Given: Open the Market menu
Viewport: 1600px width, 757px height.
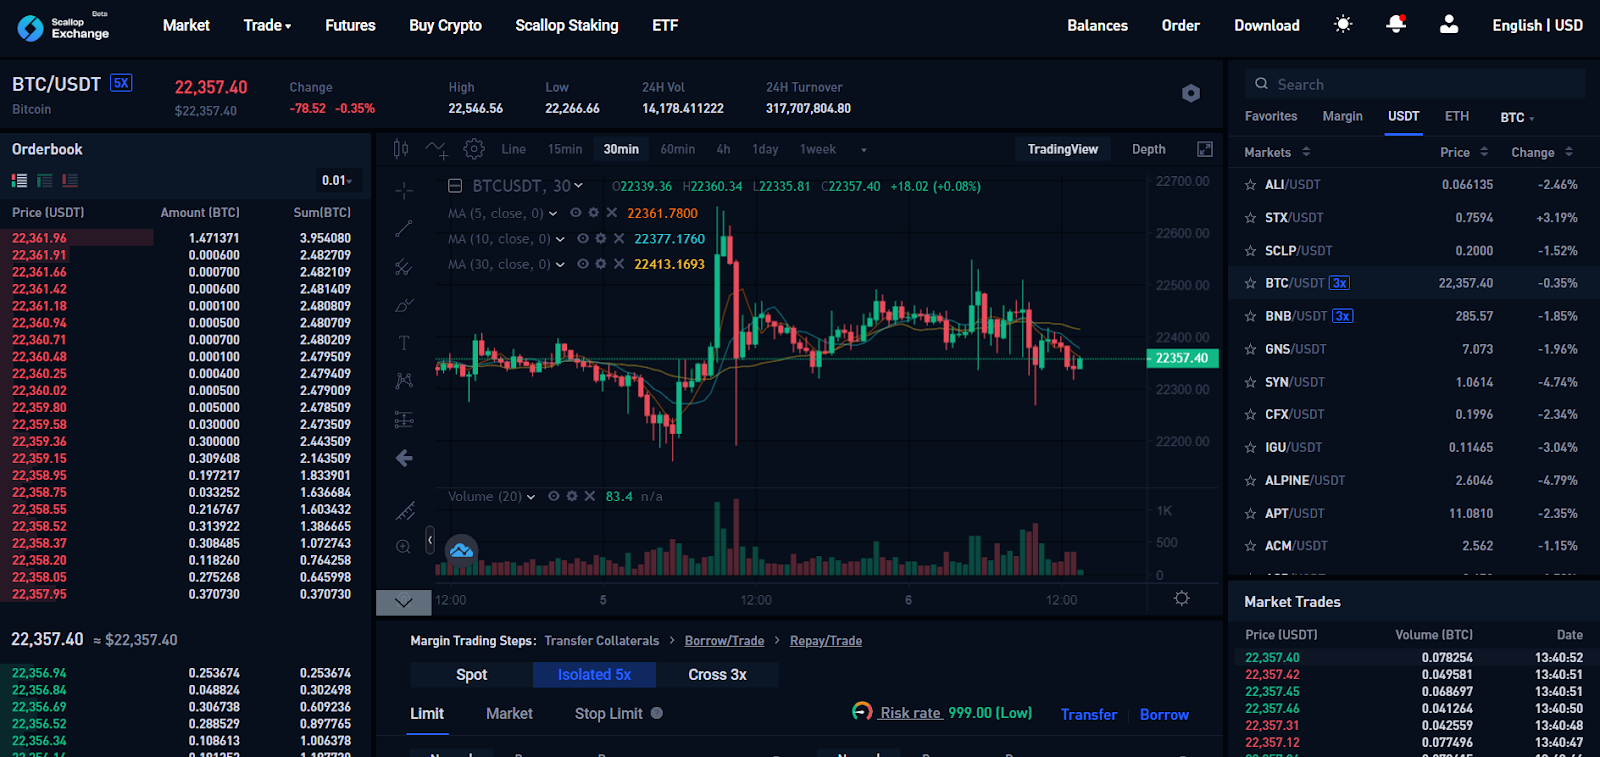Looking at the screenshot, I should click(186, 25).
